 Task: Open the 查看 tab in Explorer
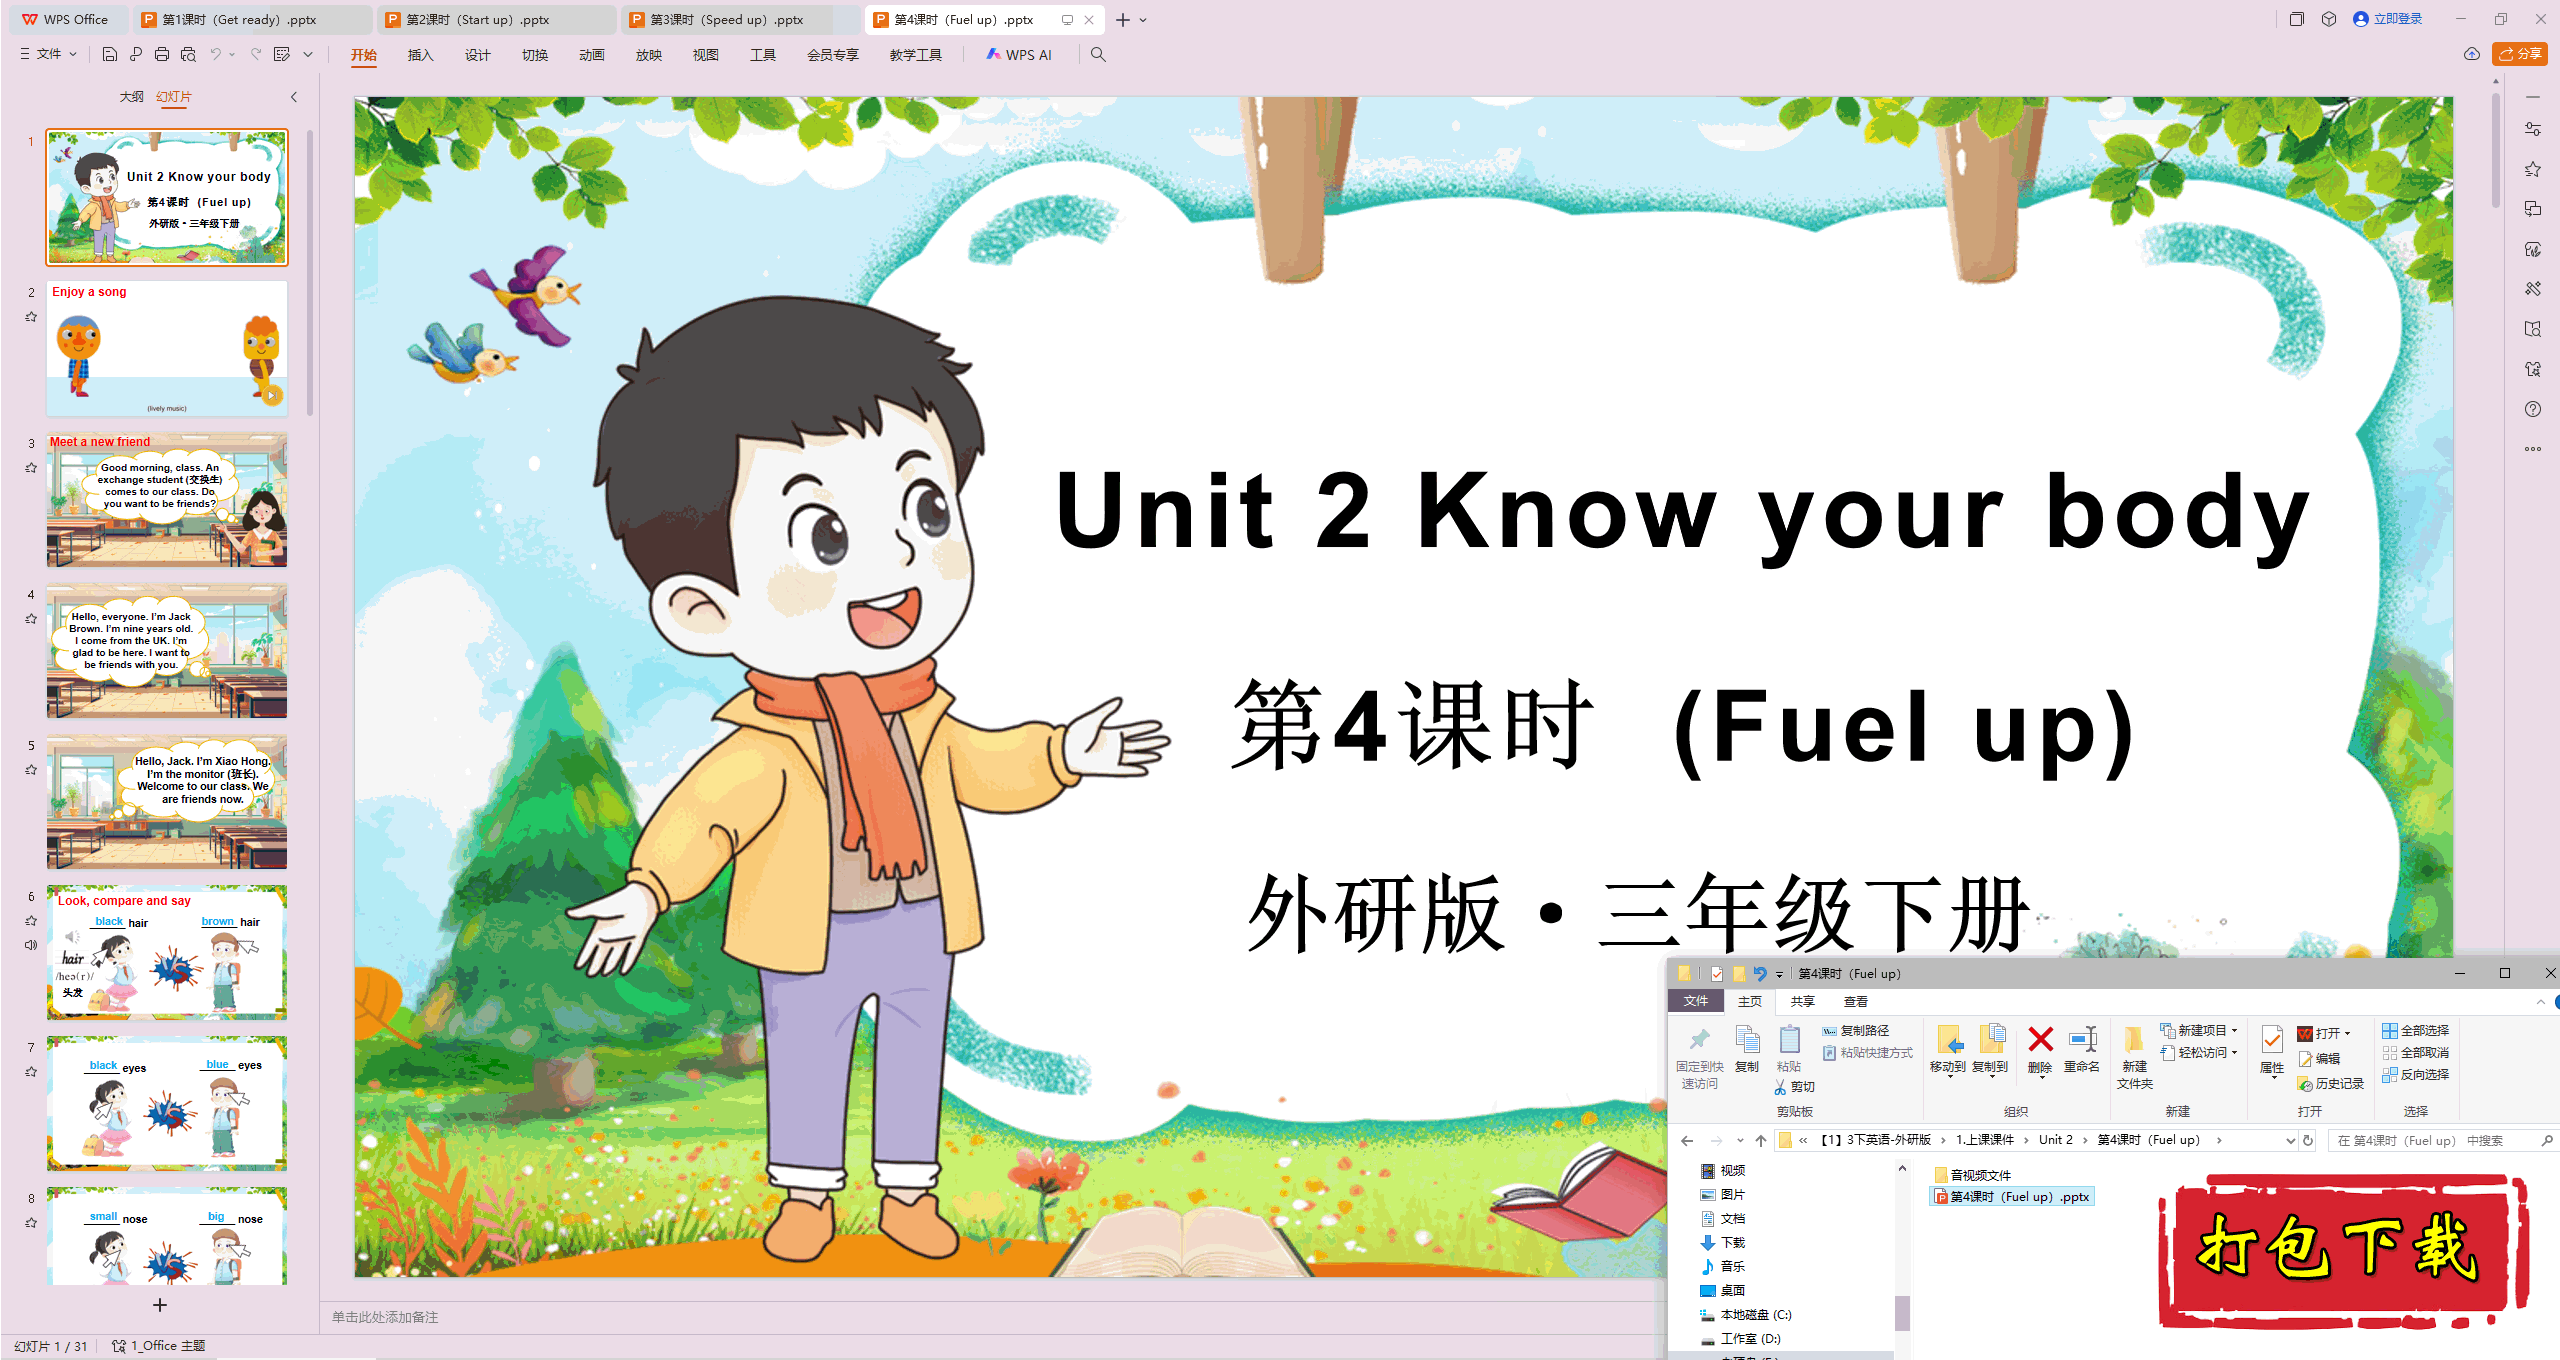[x=1856, y=1001]
